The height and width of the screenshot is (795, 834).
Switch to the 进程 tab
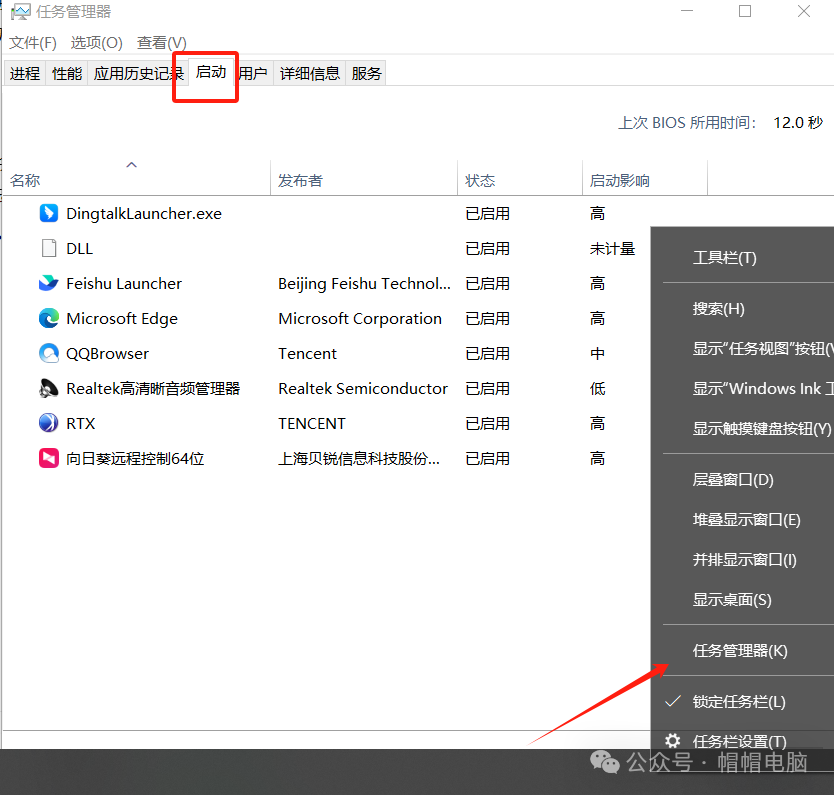pyautogui.click(x=25, y=73)
